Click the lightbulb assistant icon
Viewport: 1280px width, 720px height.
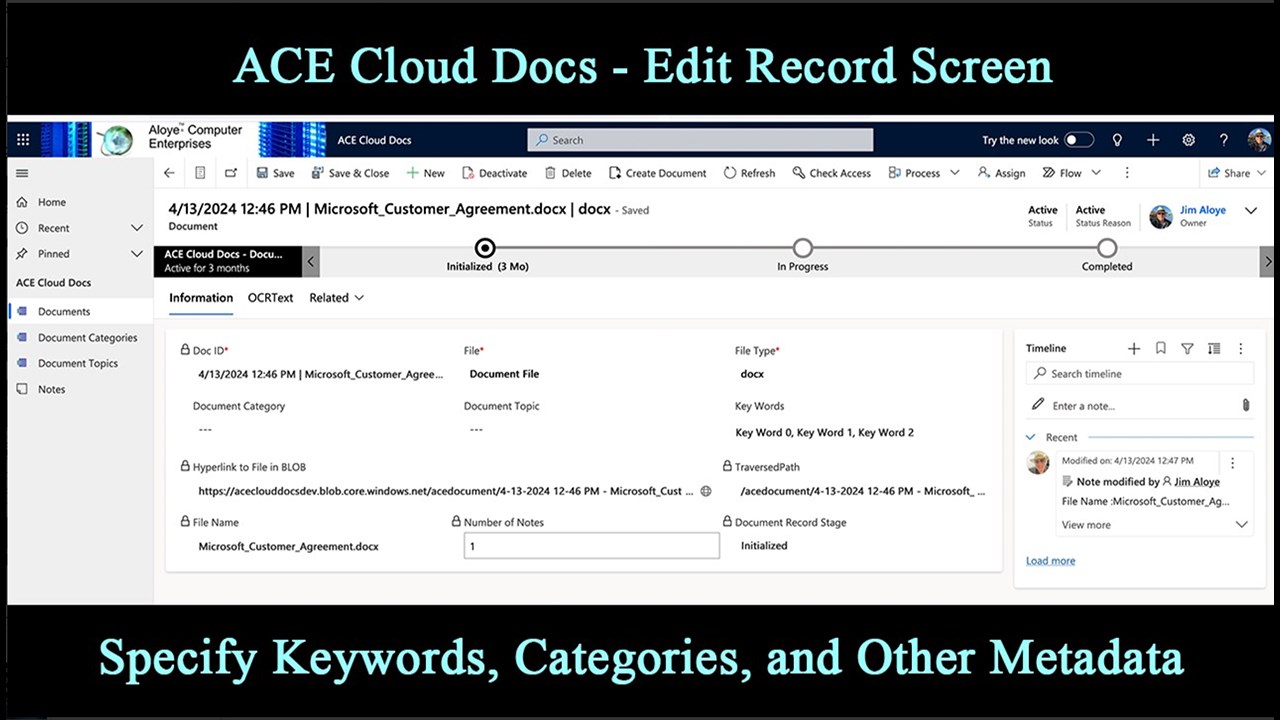click(x=1117, y=140)
